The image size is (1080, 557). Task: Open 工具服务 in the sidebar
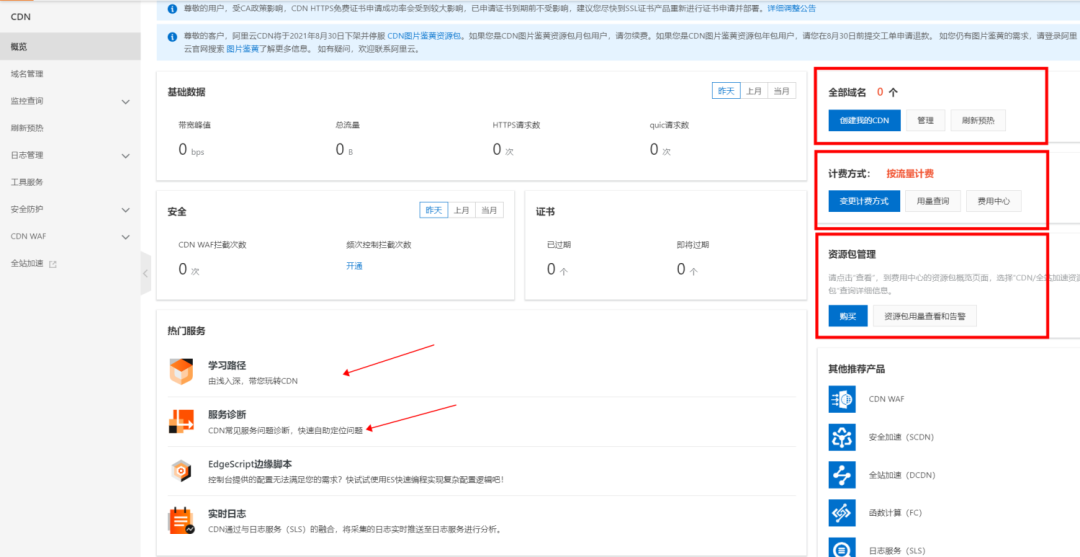70,182
